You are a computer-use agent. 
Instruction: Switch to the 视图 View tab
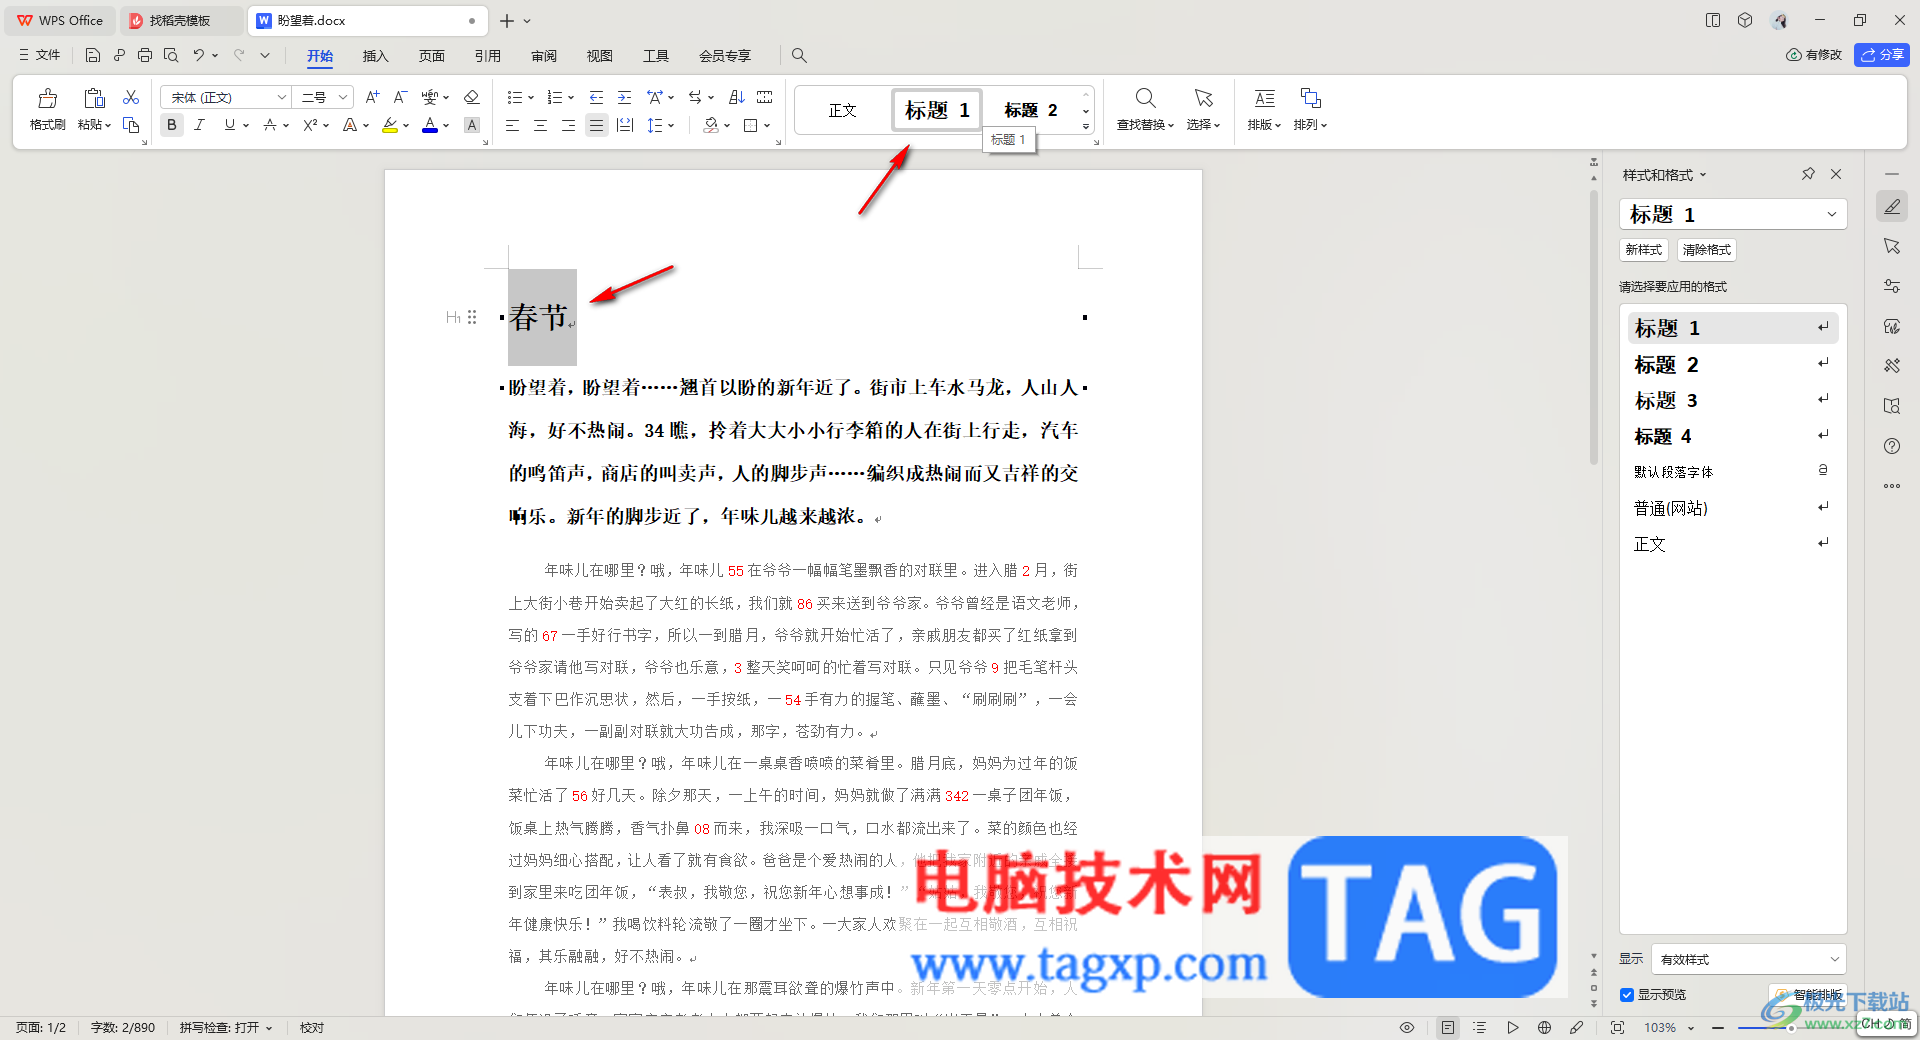[599, 56]
